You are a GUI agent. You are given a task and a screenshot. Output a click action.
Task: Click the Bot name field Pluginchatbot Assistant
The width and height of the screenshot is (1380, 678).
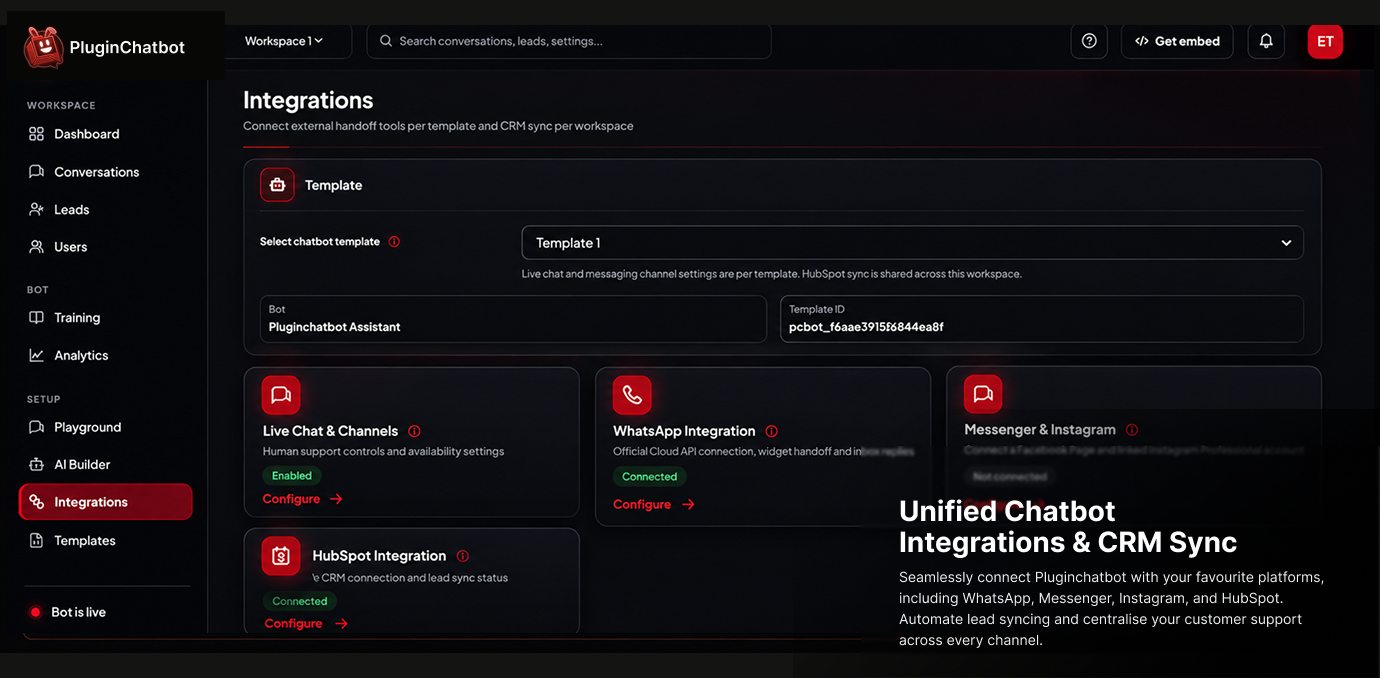tap(513, 319)
